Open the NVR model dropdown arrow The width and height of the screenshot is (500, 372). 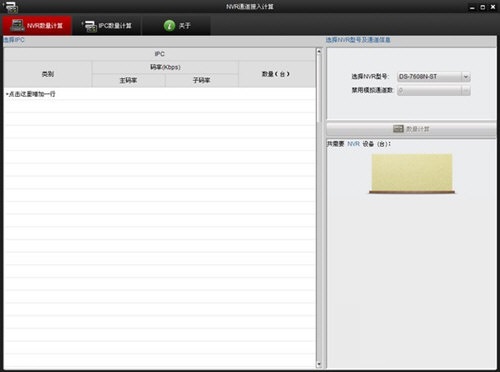tap(466, 77)
